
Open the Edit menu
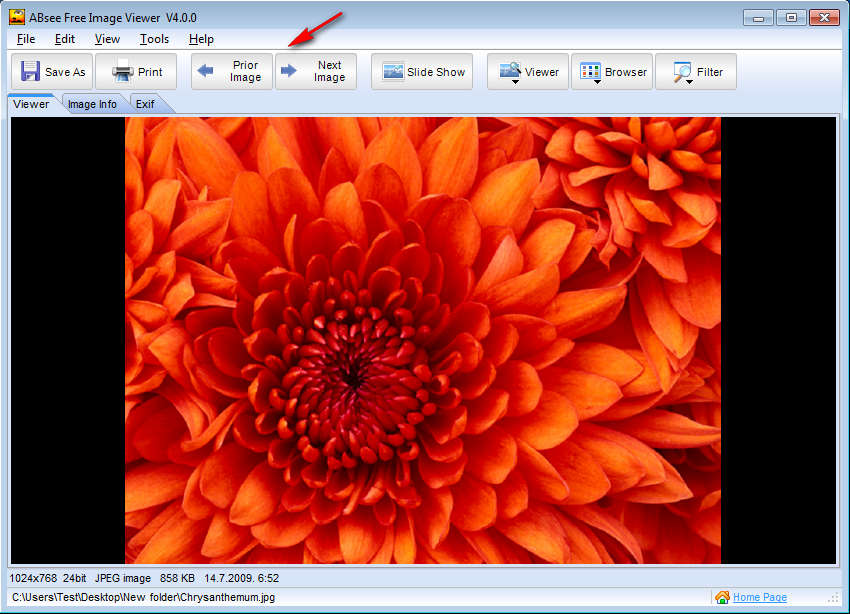65,39
